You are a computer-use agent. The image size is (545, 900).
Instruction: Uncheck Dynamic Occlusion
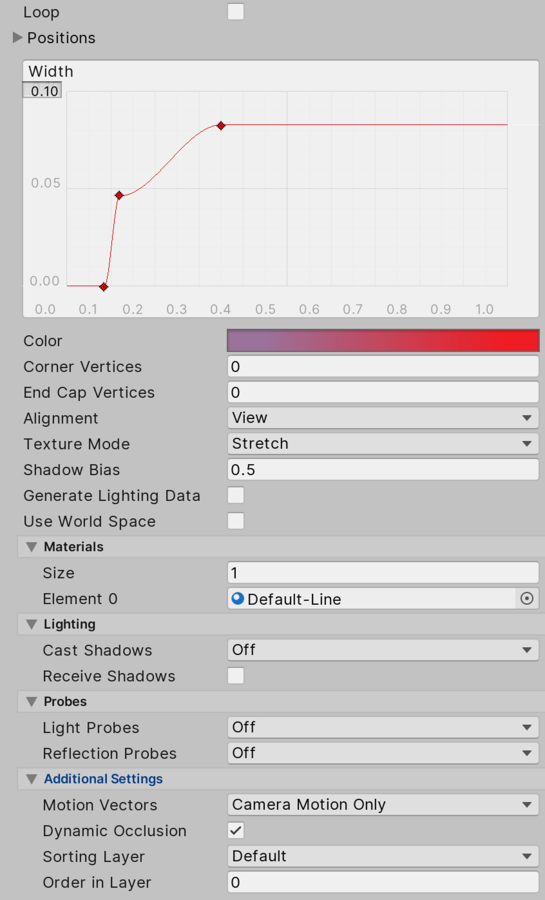pyautogui.click(x=236, y=830)
